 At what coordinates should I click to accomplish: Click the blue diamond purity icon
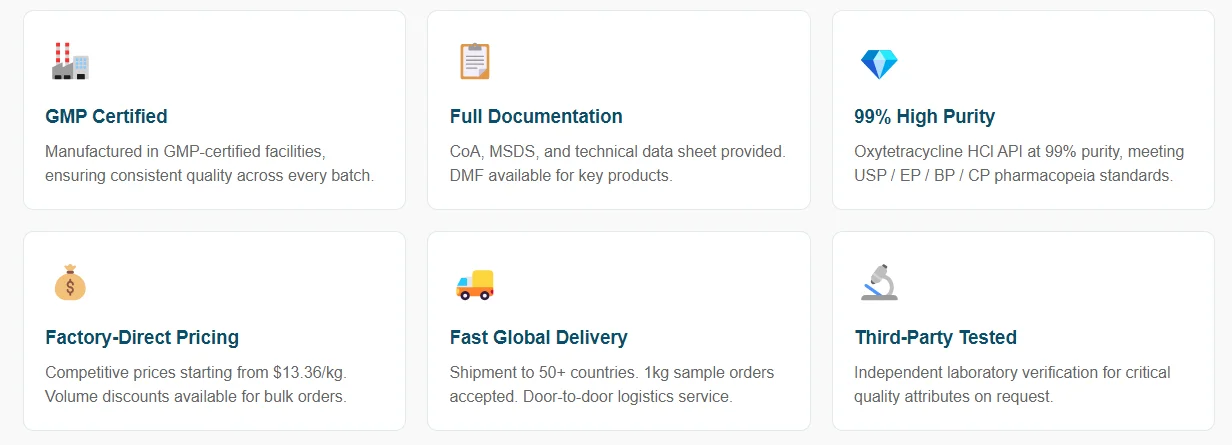(x=879, y=64)
